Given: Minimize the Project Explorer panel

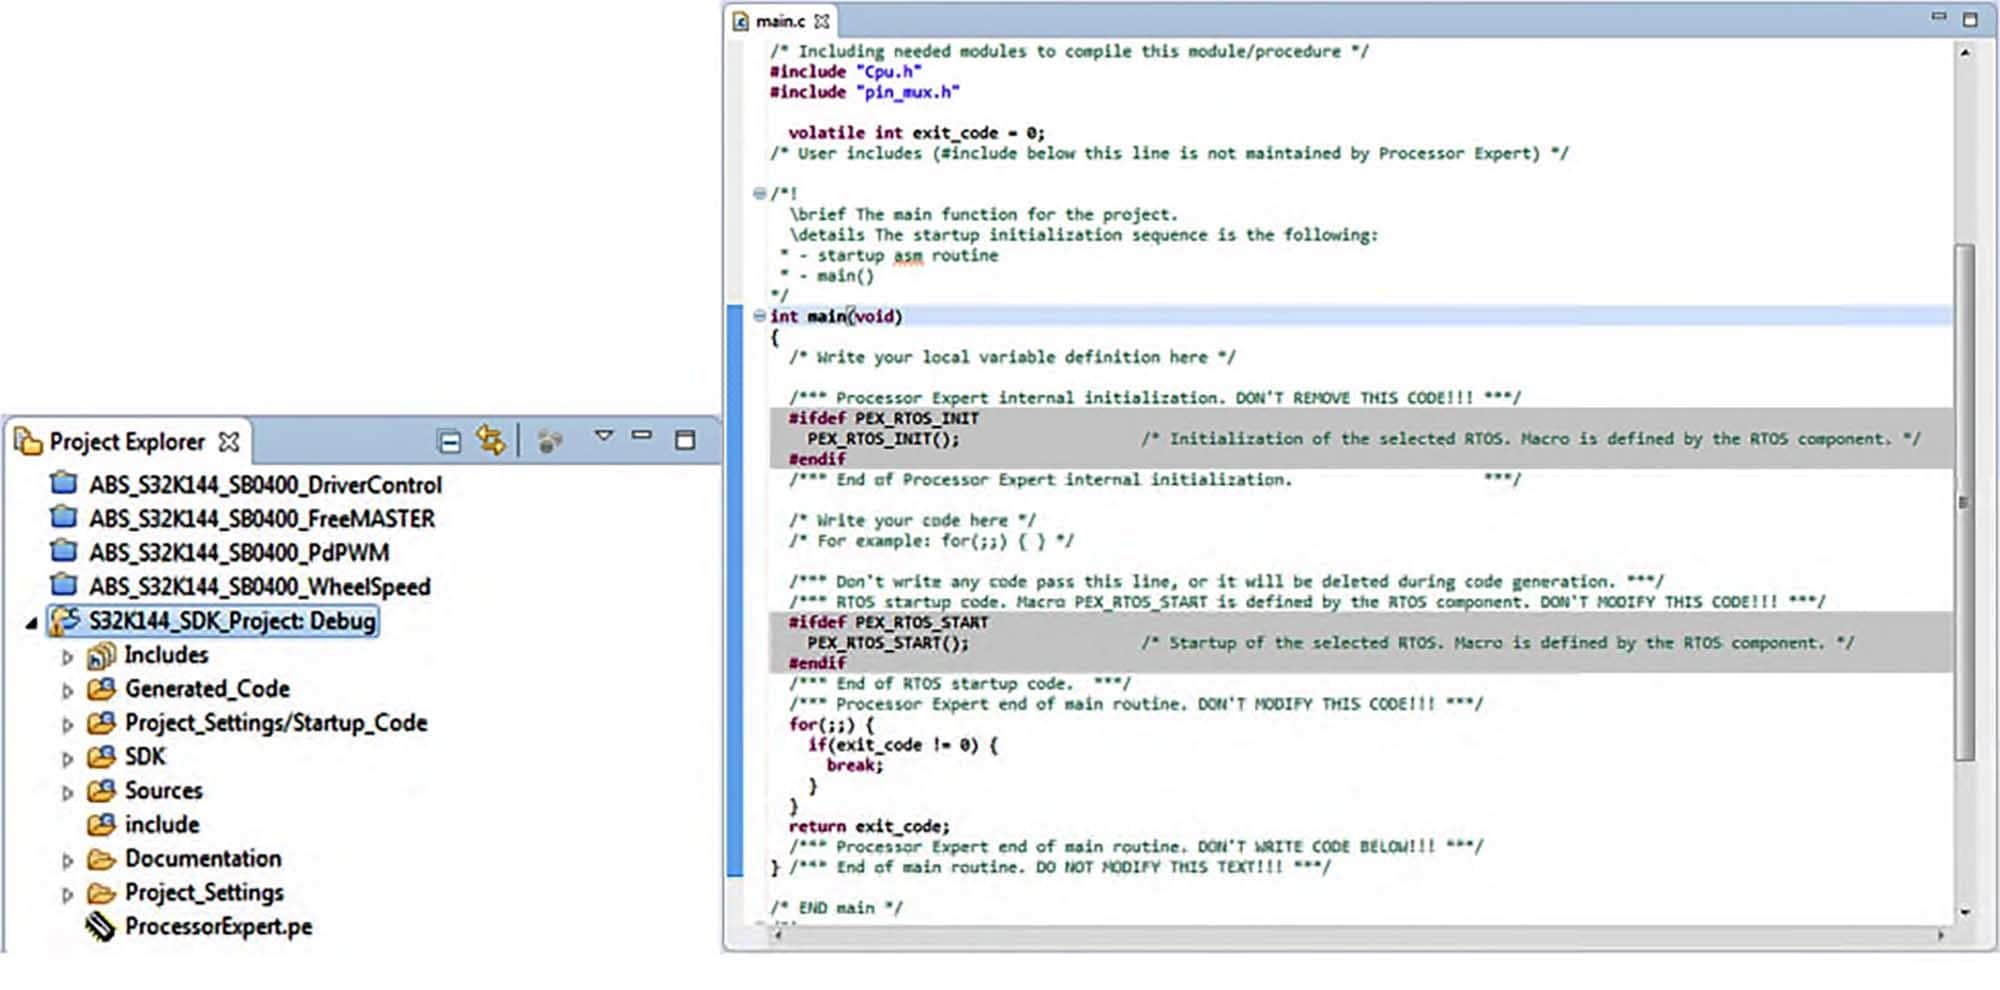Looking at the screenshot, I should point(642,435).
